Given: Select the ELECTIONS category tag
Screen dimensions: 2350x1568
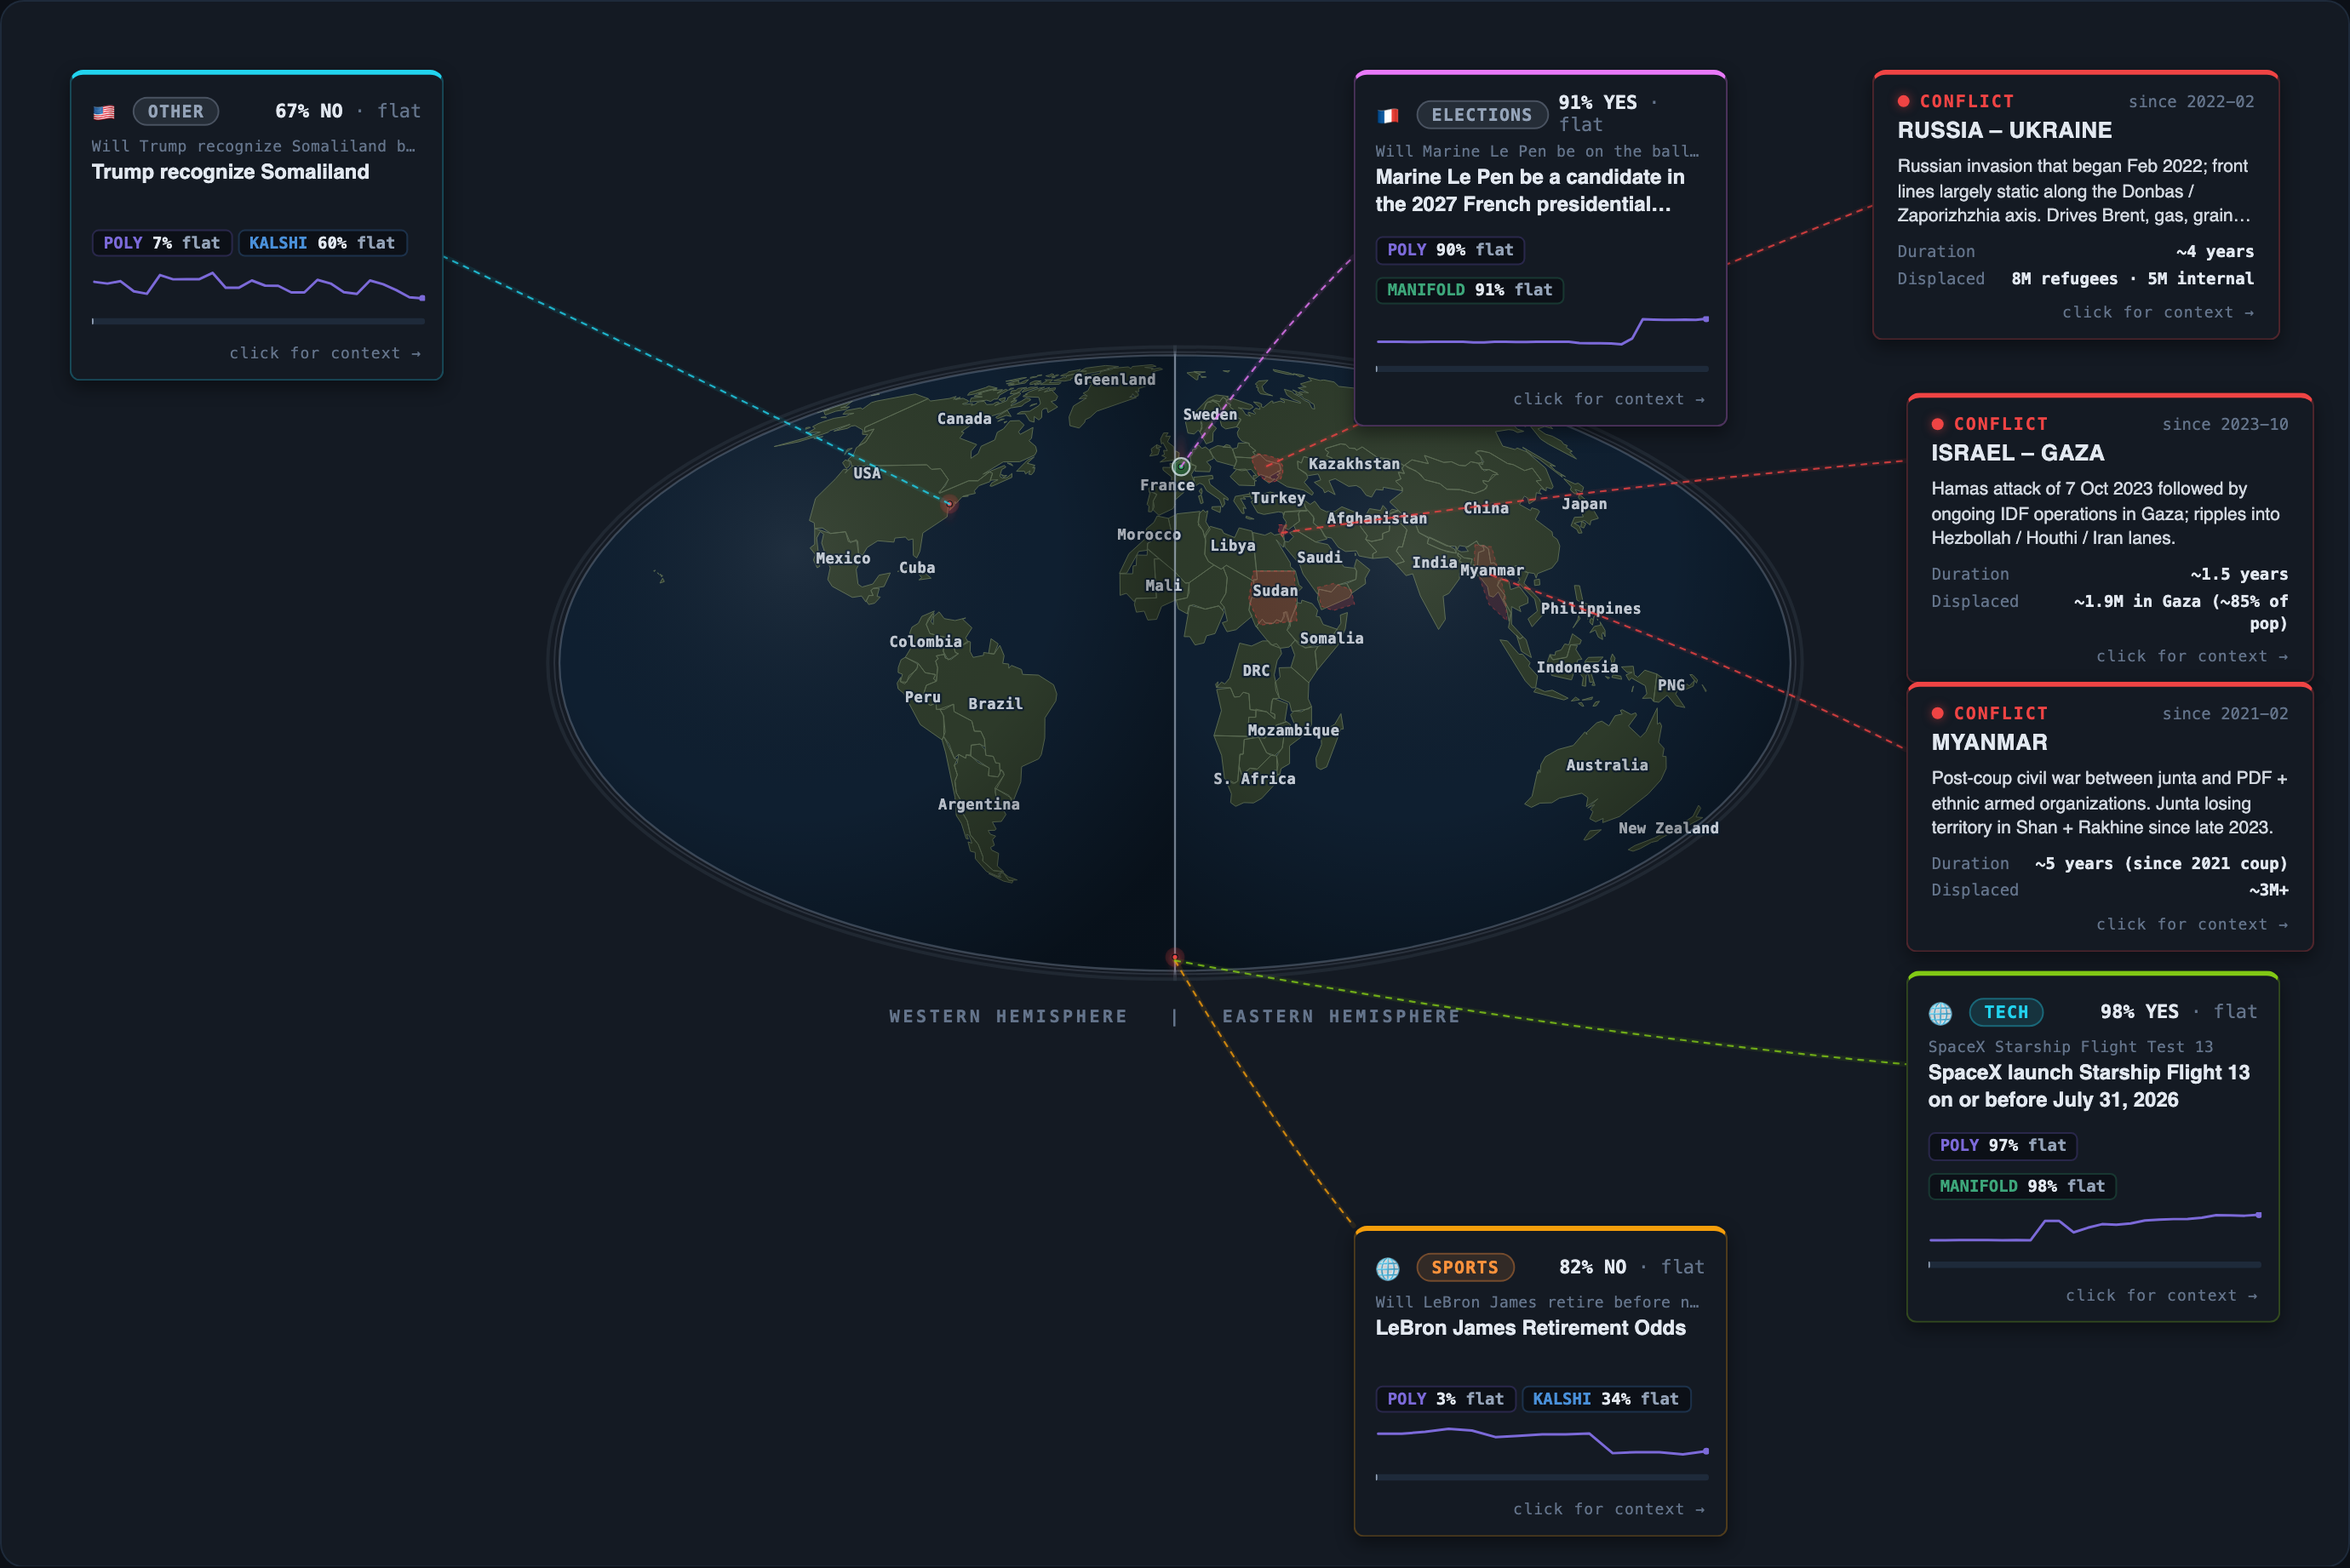Looking at the screenshot, I should 1481,115.
